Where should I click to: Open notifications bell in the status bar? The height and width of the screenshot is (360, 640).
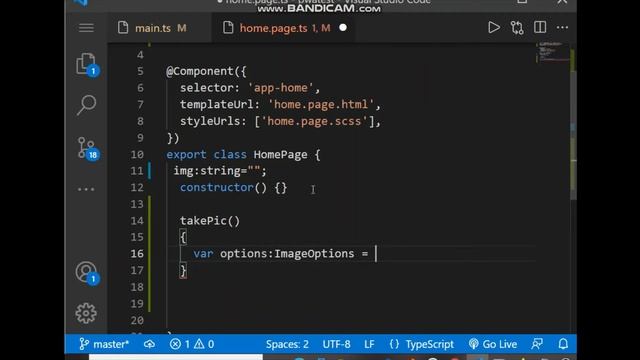563,344
